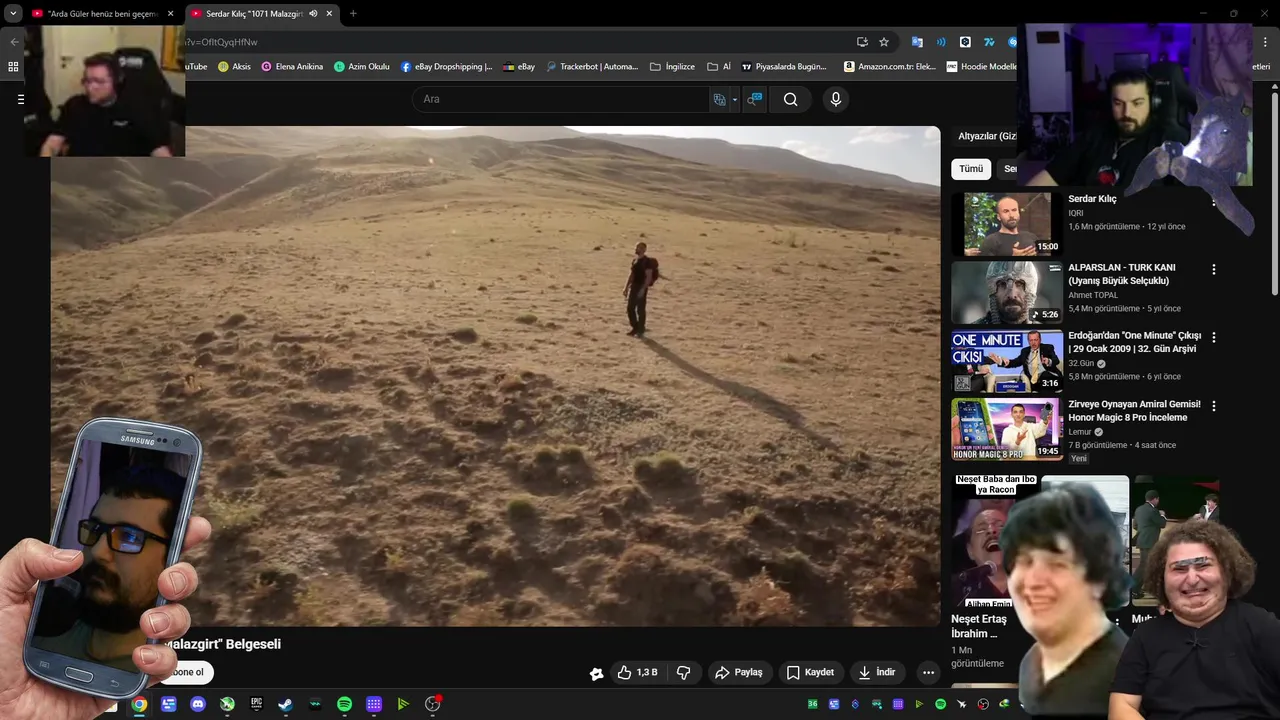
Task: Close the Serdar Kılıç tab
Action: point(329,14)
